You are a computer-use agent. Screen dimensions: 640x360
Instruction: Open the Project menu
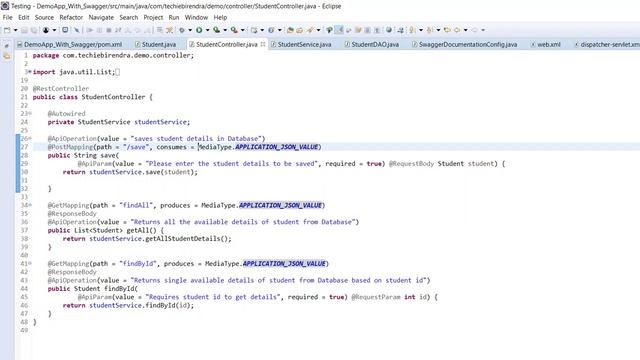[x=153, y=18]
